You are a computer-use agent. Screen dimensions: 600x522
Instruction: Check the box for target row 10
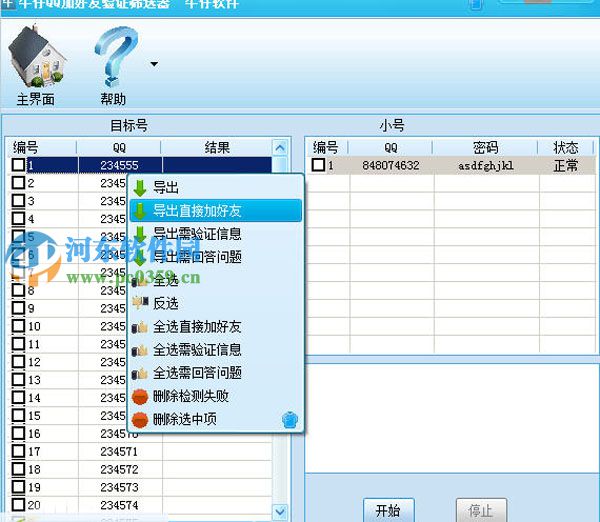tap(18, 326)
